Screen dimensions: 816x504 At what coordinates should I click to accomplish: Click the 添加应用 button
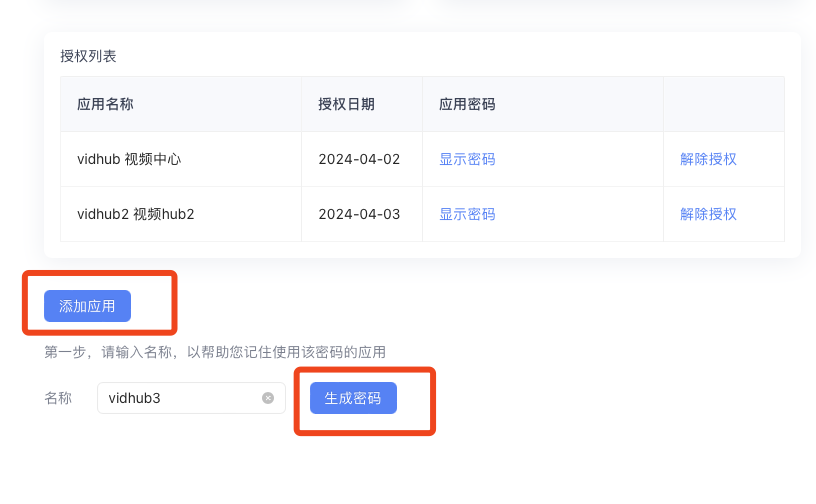pos(87,306)
